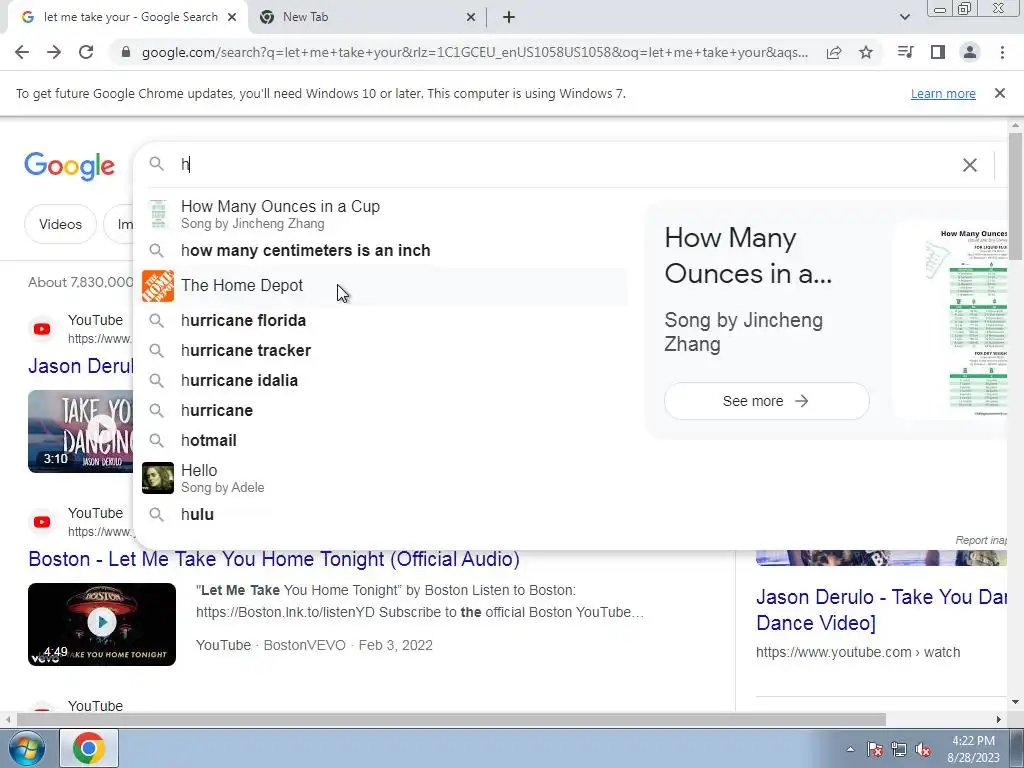
Task: Open the muted volume tray icon
Action: pyautogui.click(x=923, y=749)
